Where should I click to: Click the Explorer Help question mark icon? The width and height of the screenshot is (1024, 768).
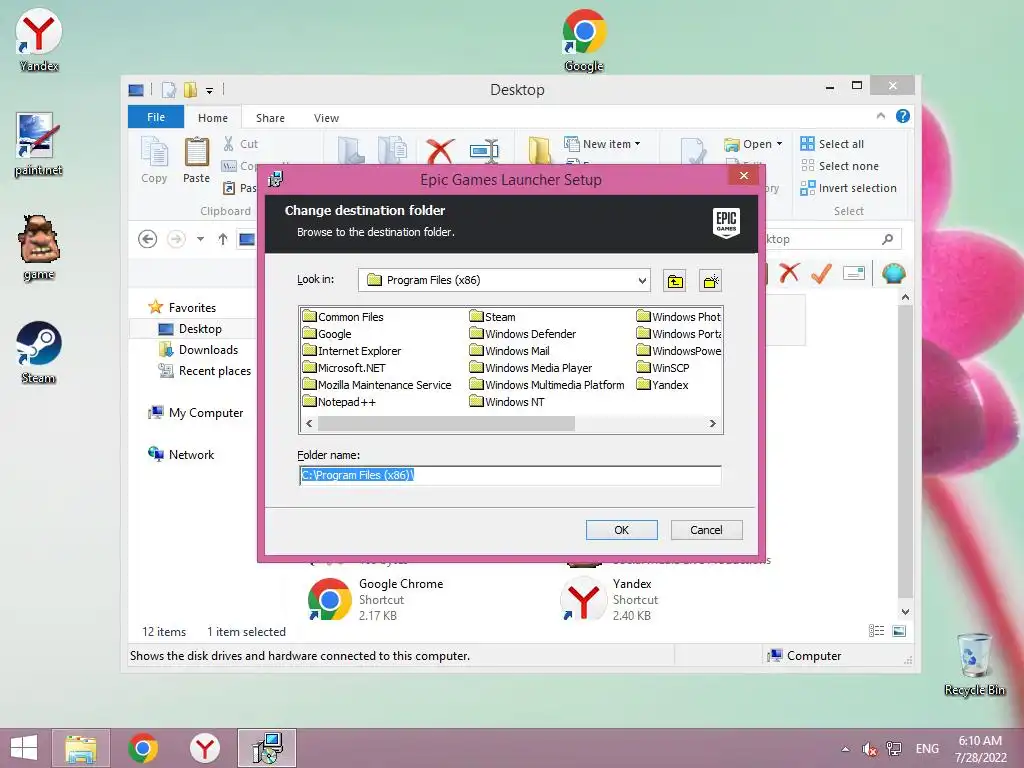(x=903, y=116)
